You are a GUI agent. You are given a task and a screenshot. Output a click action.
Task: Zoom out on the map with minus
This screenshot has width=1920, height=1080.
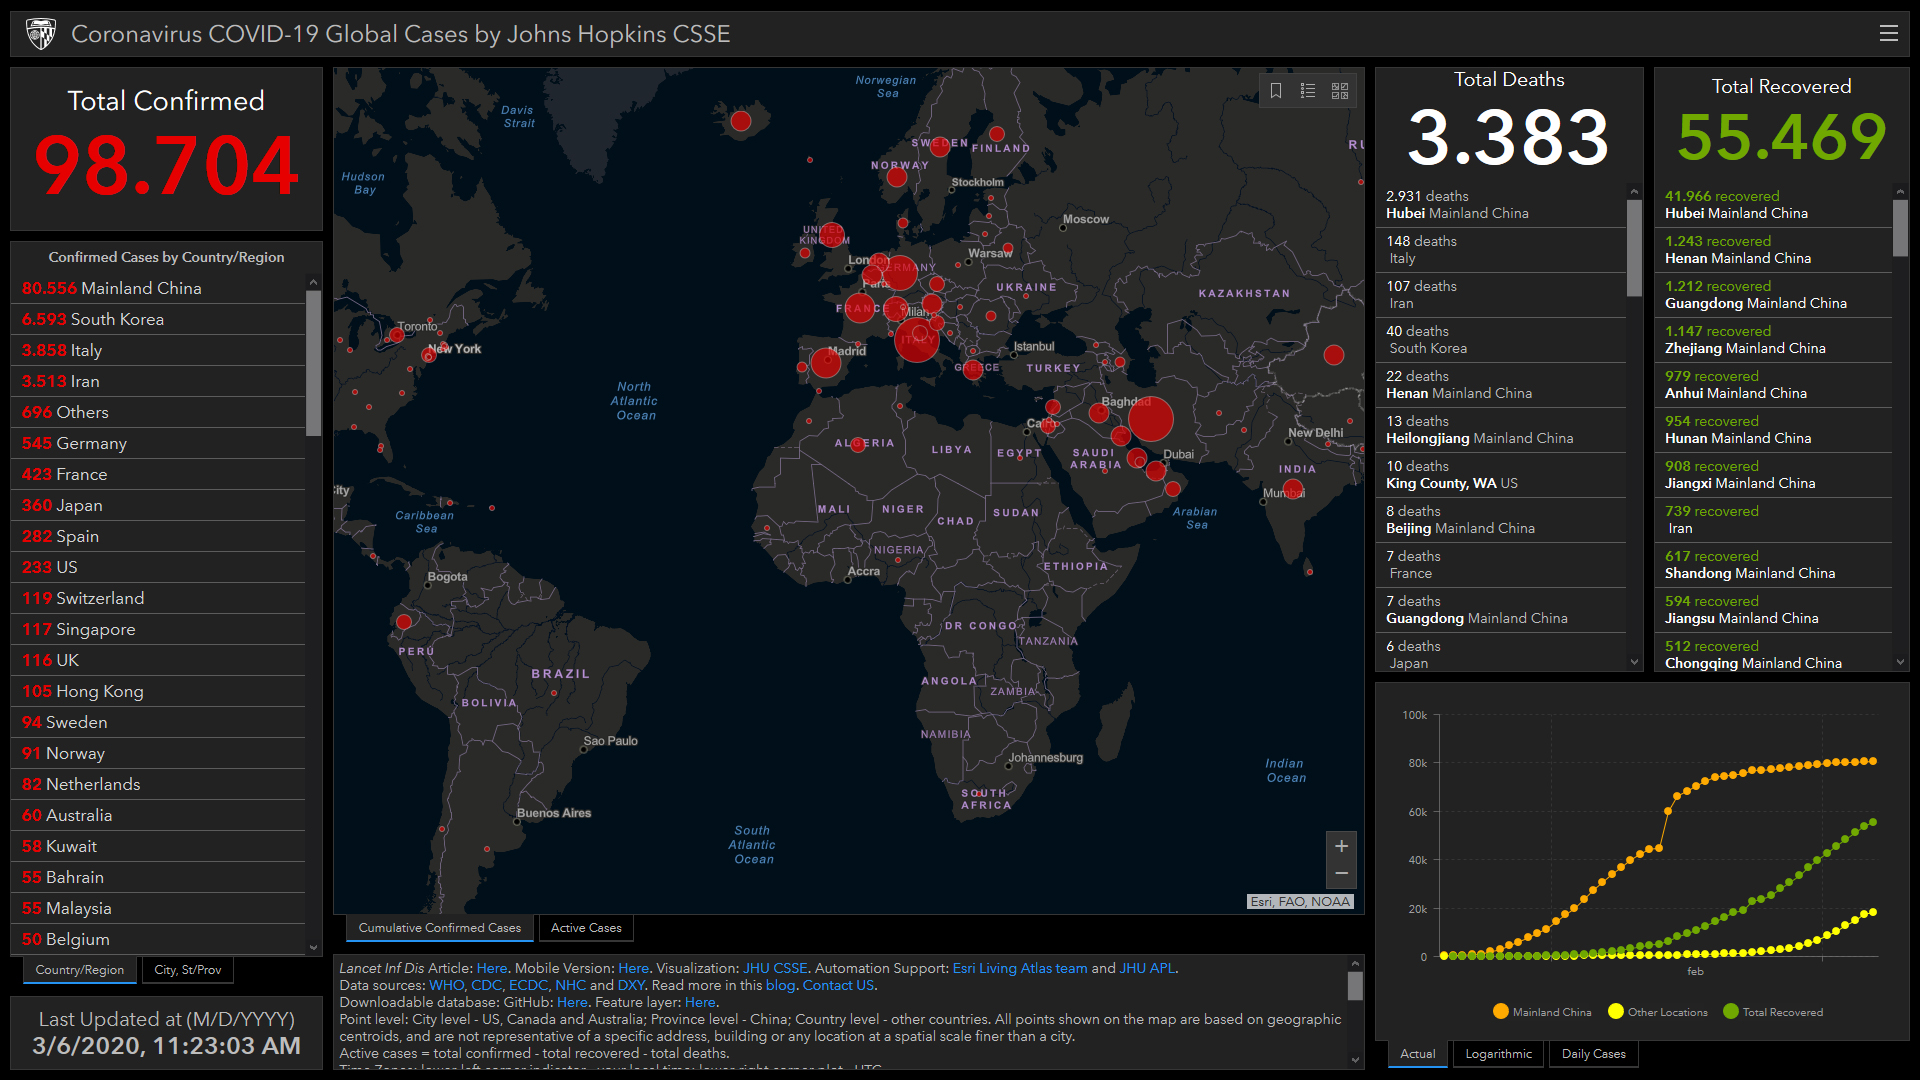(1341, 874)
